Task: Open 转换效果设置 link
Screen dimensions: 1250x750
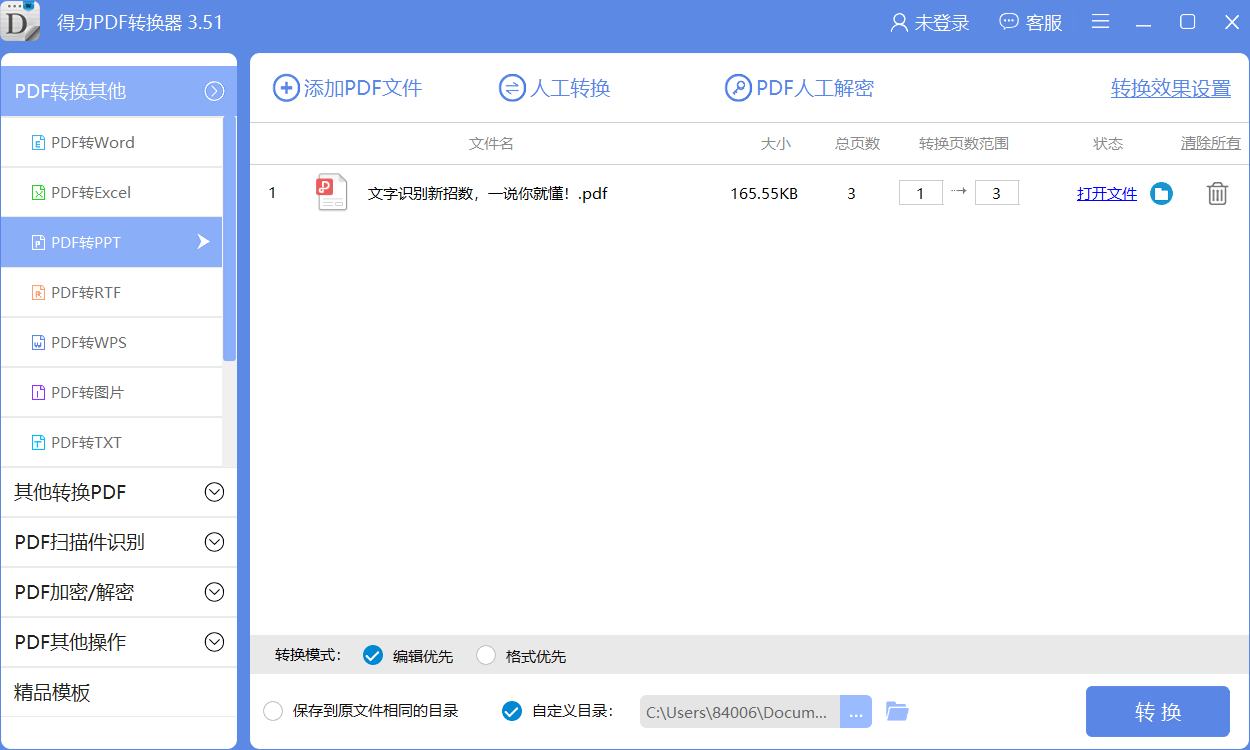Action: tap(1171, 89)
